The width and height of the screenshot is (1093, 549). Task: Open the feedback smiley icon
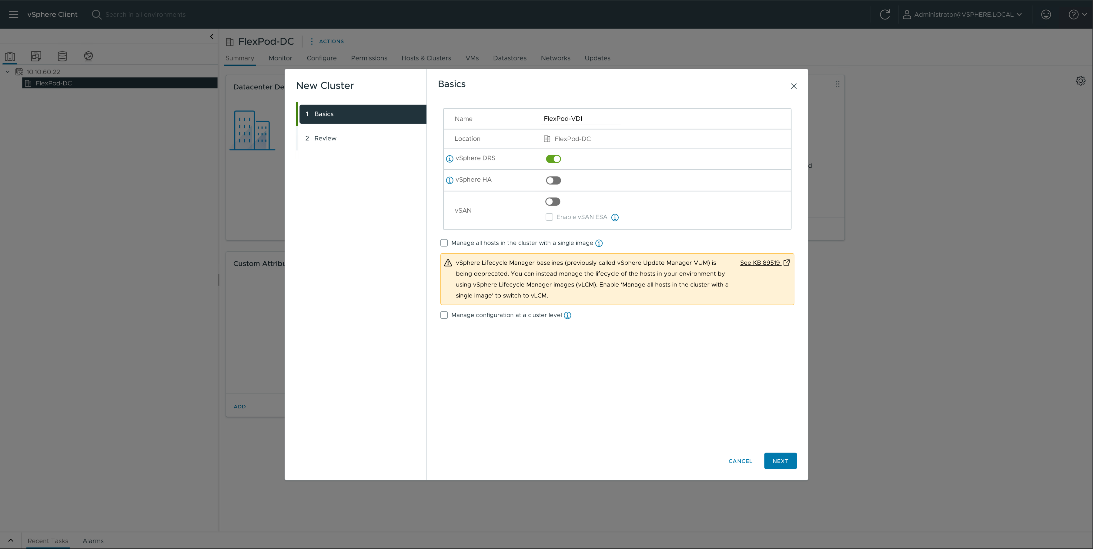(1046, 14)
